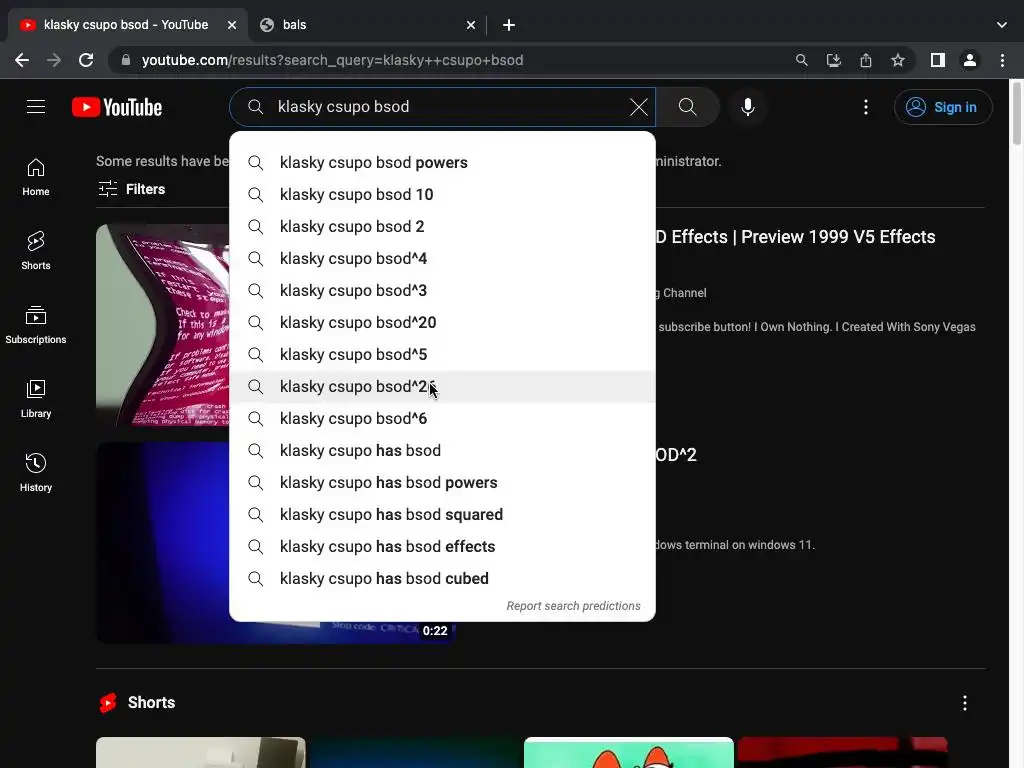Viewport: 1024px width, 768px height.
Task: Close the 'klasky csupo bsod - YouTube' tab
Action: click(232, 25)
